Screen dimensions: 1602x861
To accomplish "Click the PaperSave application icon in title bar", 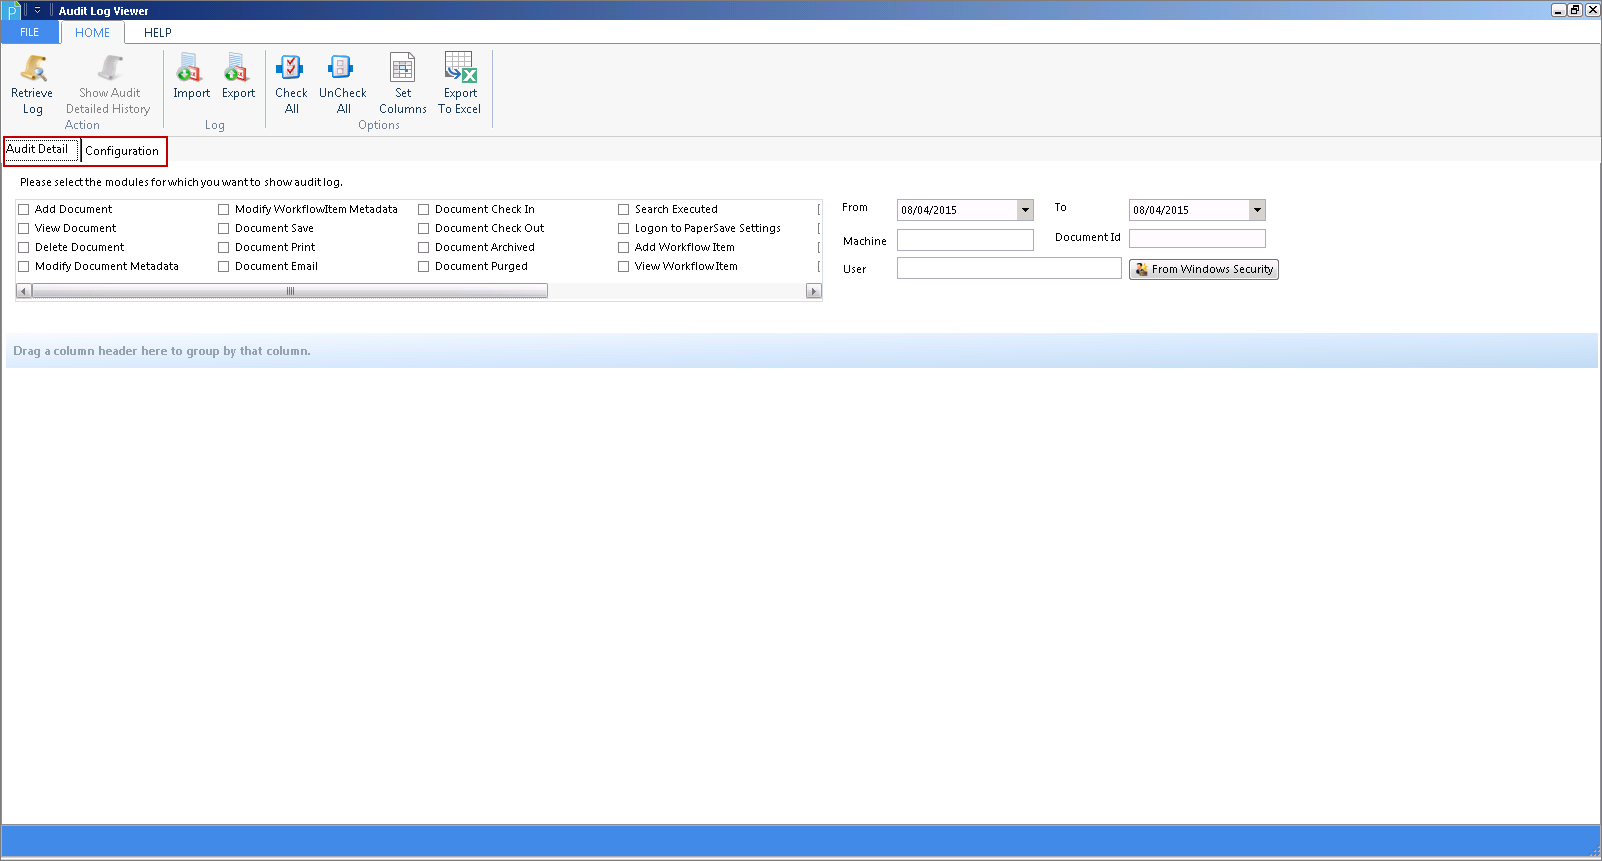I will (12, 11).
